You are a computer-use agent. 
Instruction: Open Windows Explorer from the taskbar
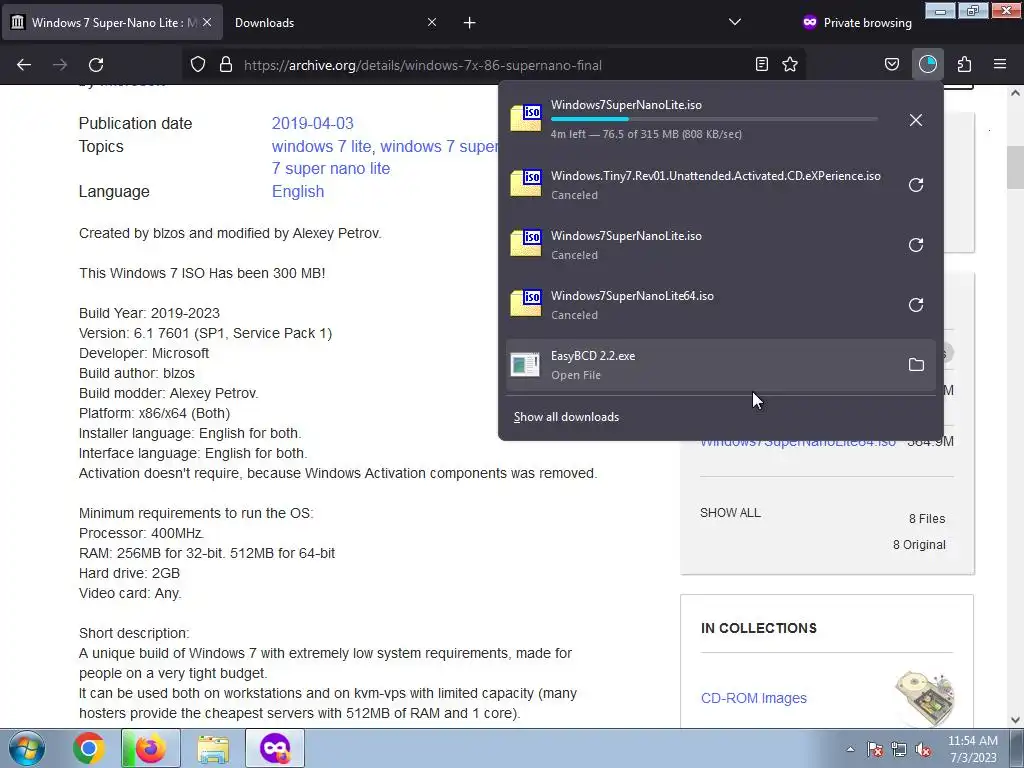point(213,748)
